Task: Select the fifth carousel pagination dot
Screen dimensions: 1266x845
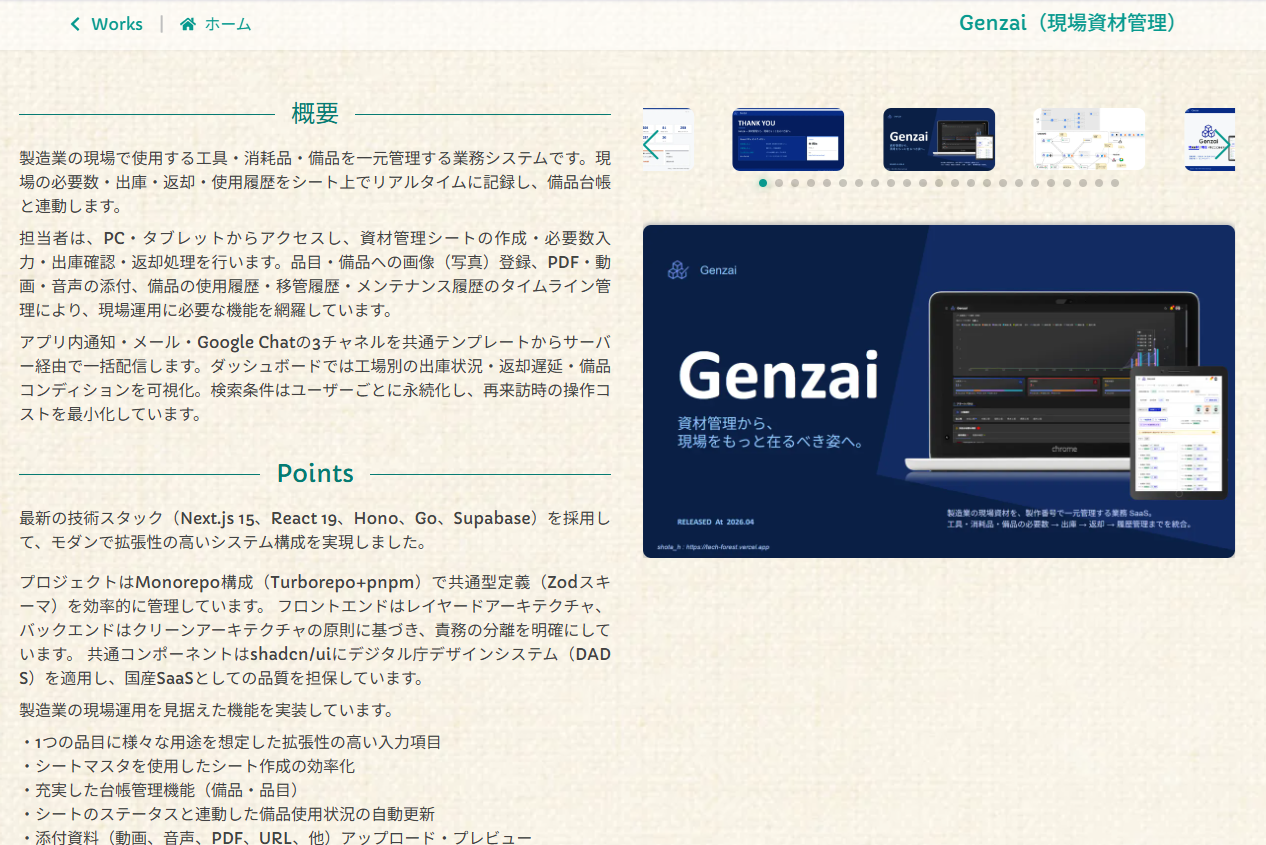Action: pyautogui.click(x=827, y=183)
